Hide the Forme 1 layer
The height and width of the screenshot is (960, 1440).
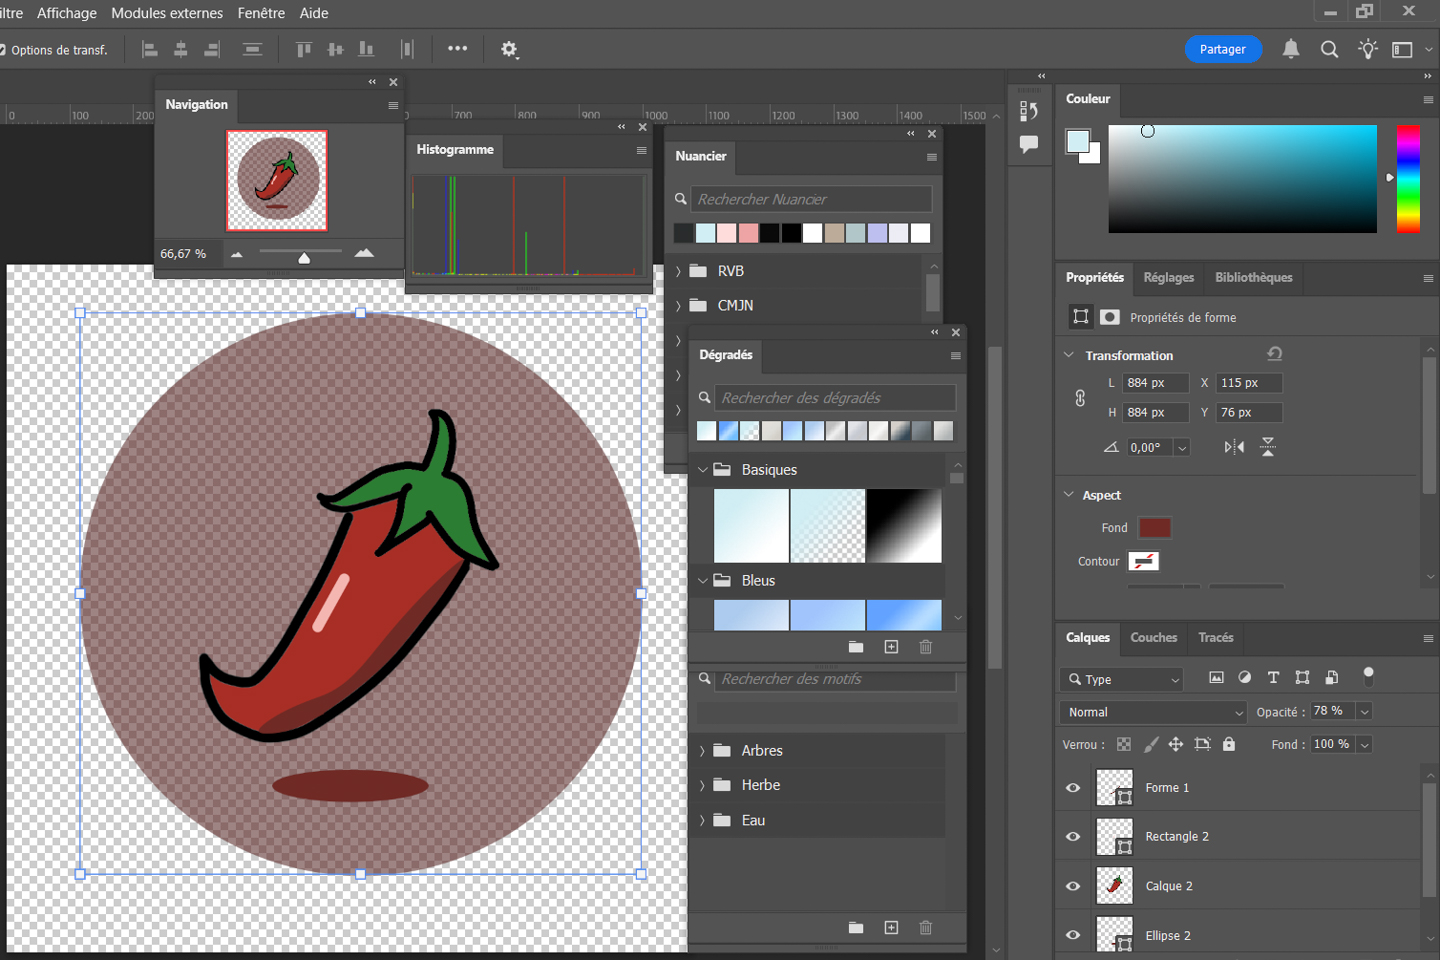coord(1073,788)
